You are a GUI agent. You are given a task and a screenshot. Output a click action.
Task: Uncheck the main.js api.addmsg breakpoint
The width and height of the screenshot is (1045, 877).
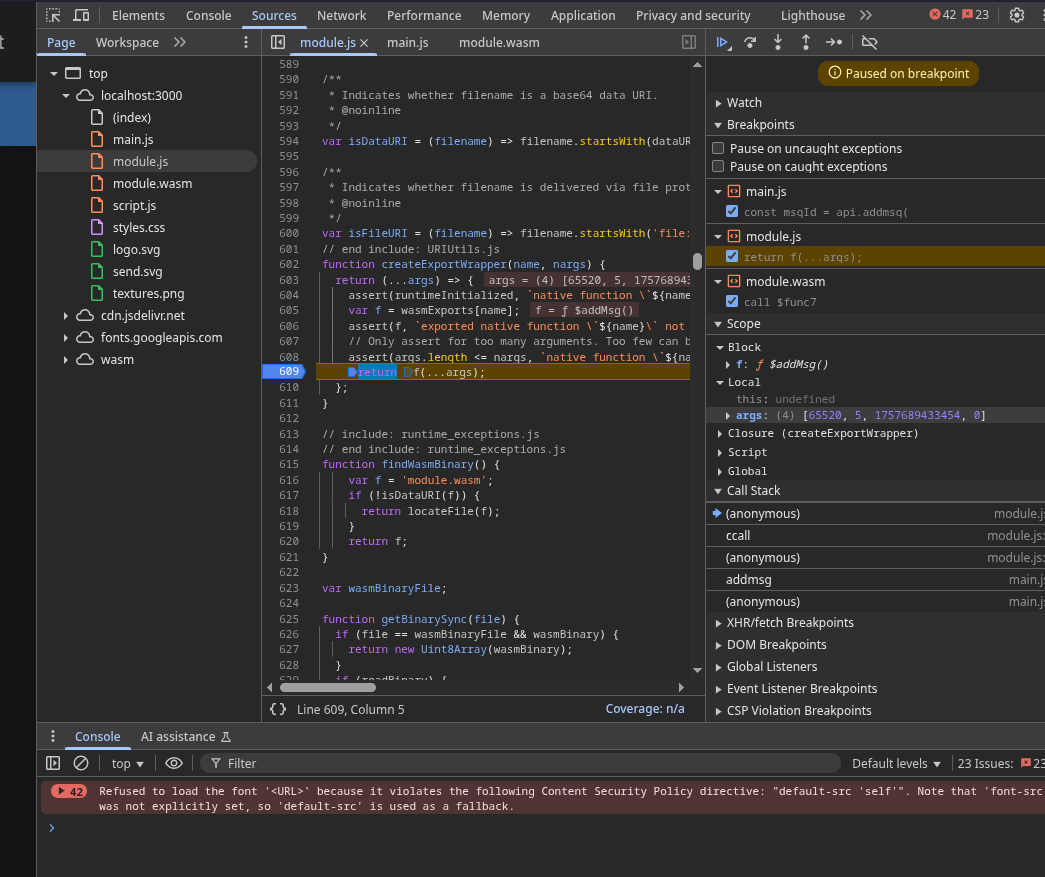(x=732, y=211)
